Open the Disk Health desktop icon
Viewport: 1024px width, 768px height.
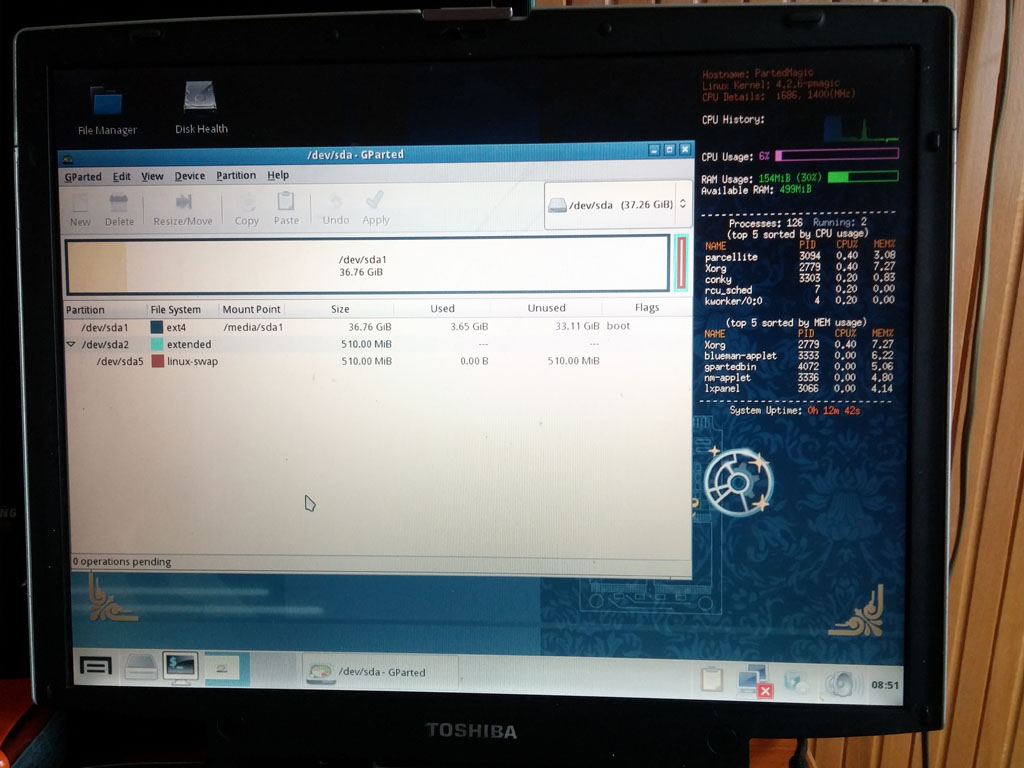[x=200, y=107]
